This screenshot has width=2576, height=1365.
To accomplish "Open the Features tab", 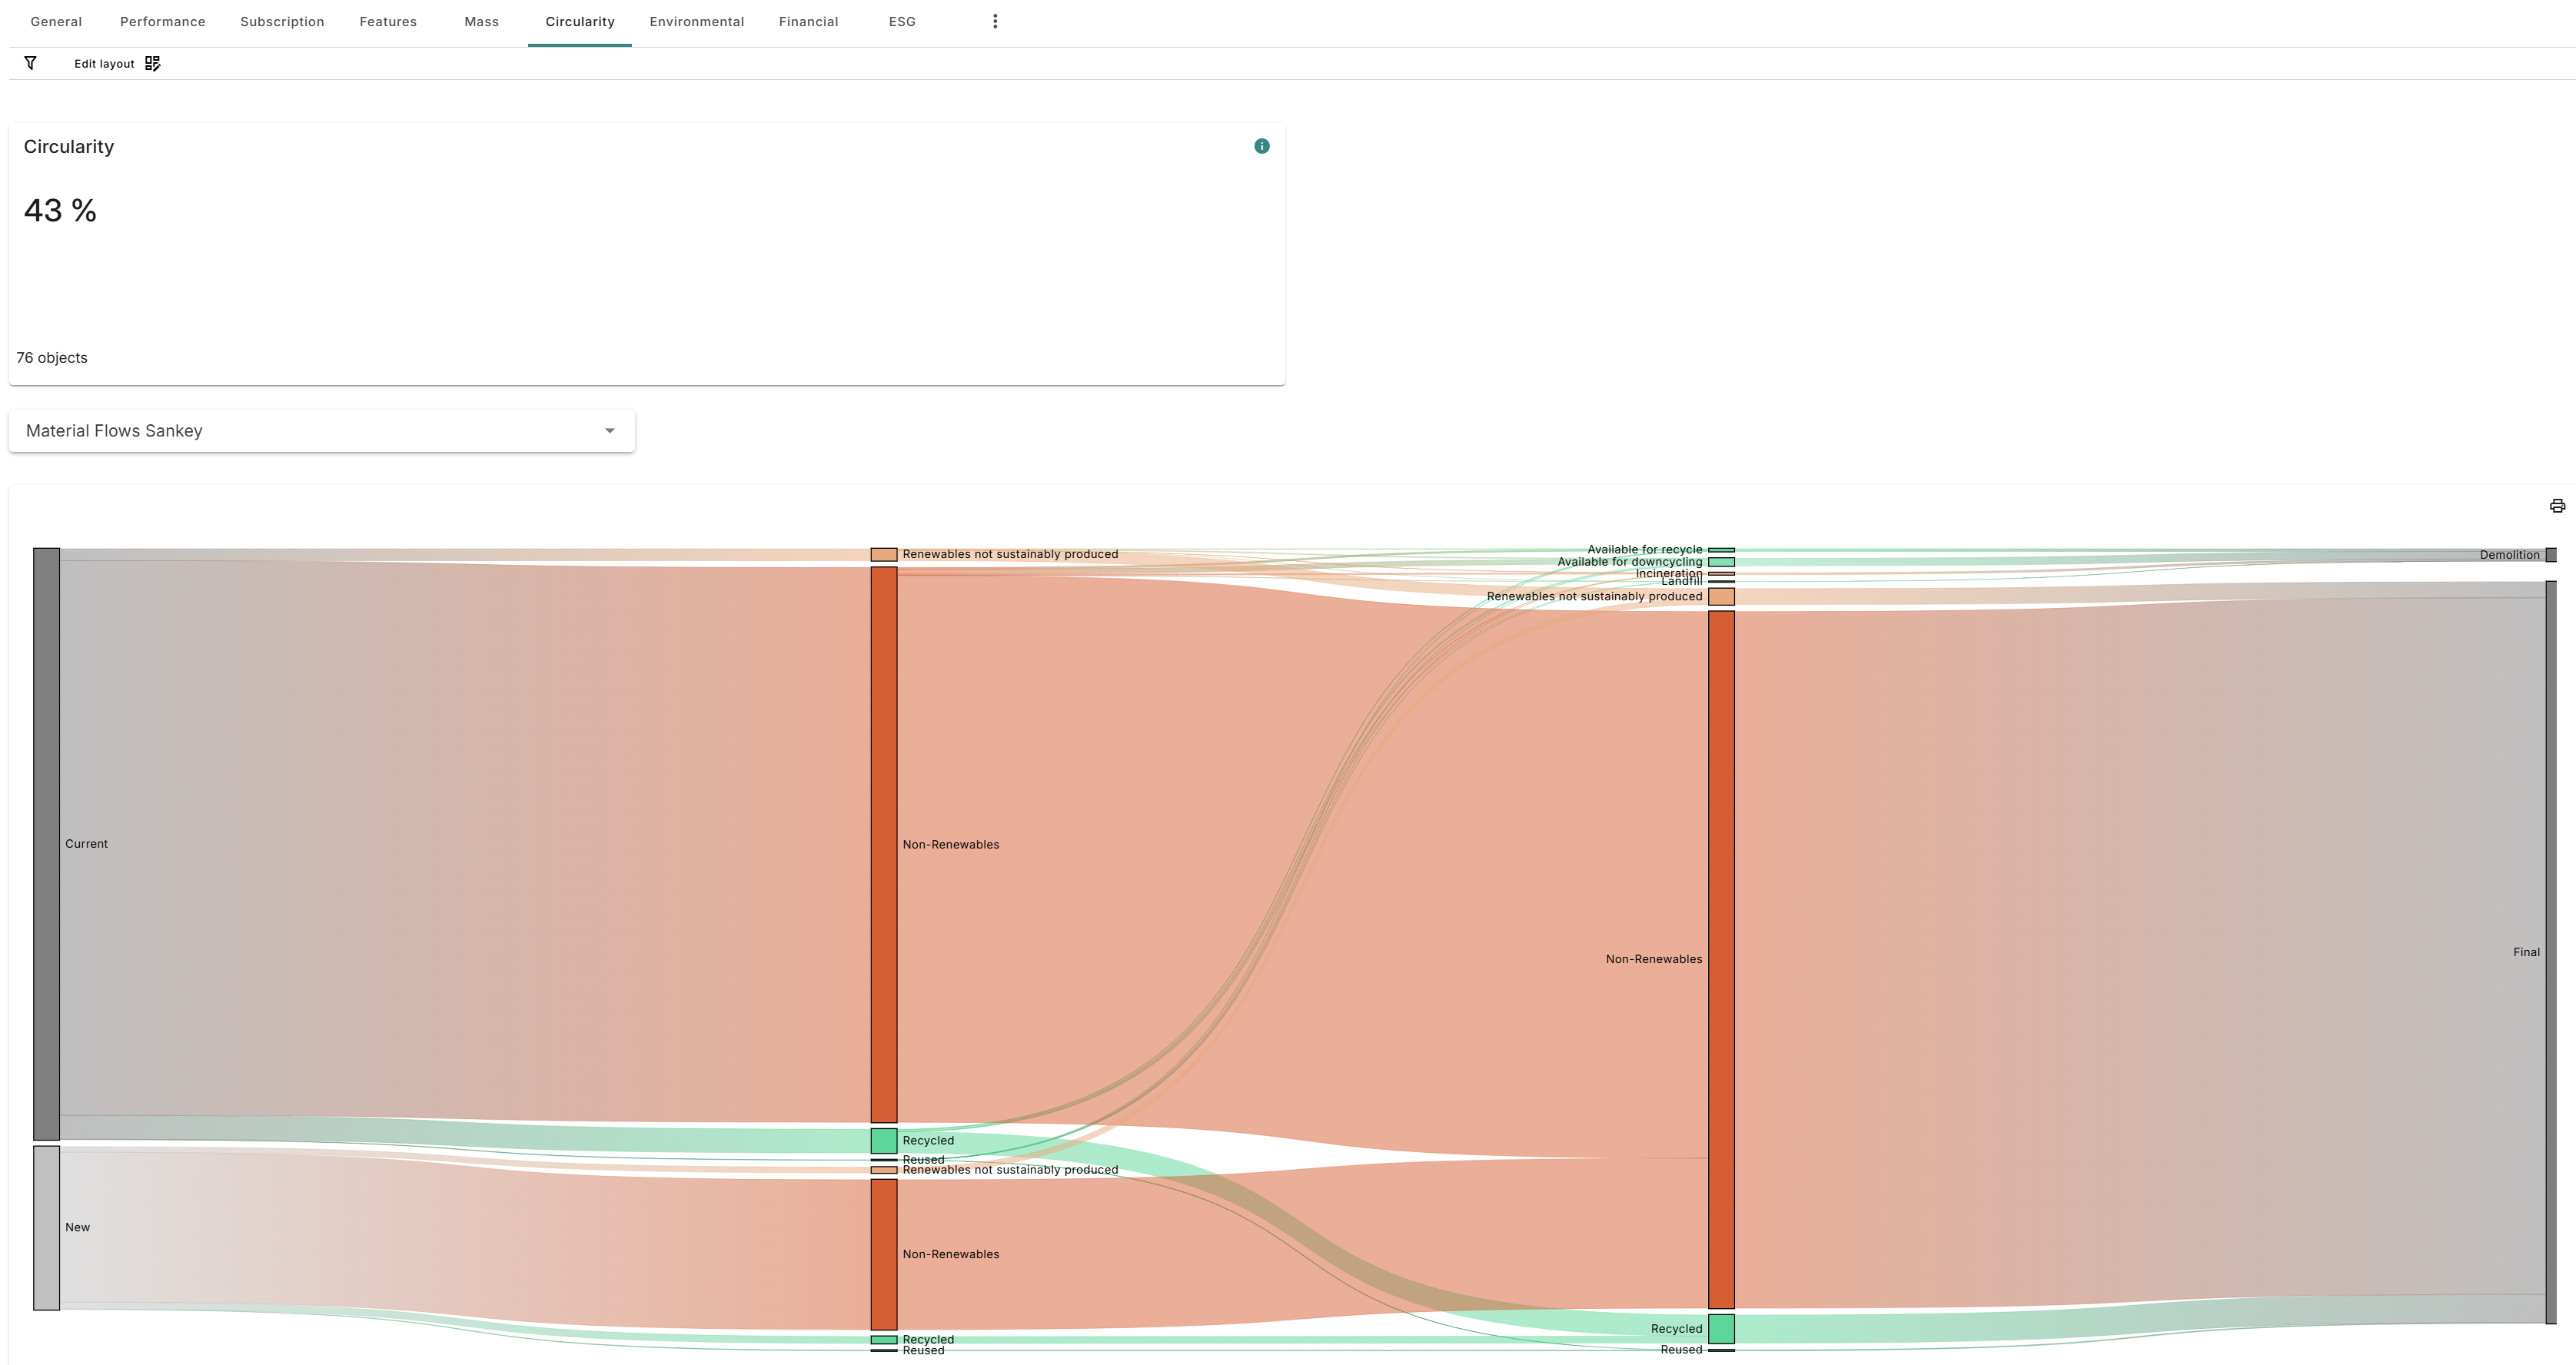I will click(x=388, y=21).
